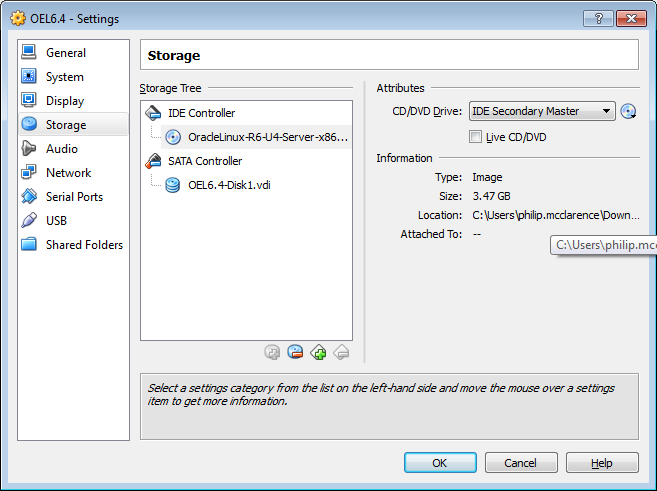Click the Cancel button
The width and height of the screenshot is (657, 491).
coord(521,463)
